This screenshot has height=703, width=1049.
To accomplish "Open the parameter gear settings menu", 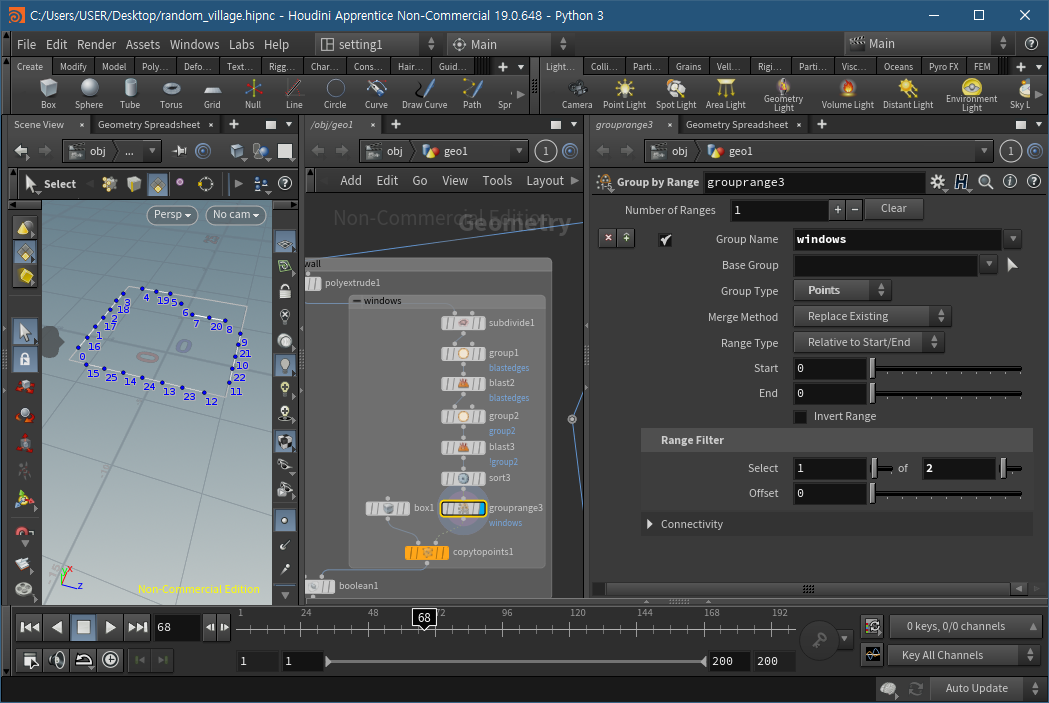I will pos(938,182).
